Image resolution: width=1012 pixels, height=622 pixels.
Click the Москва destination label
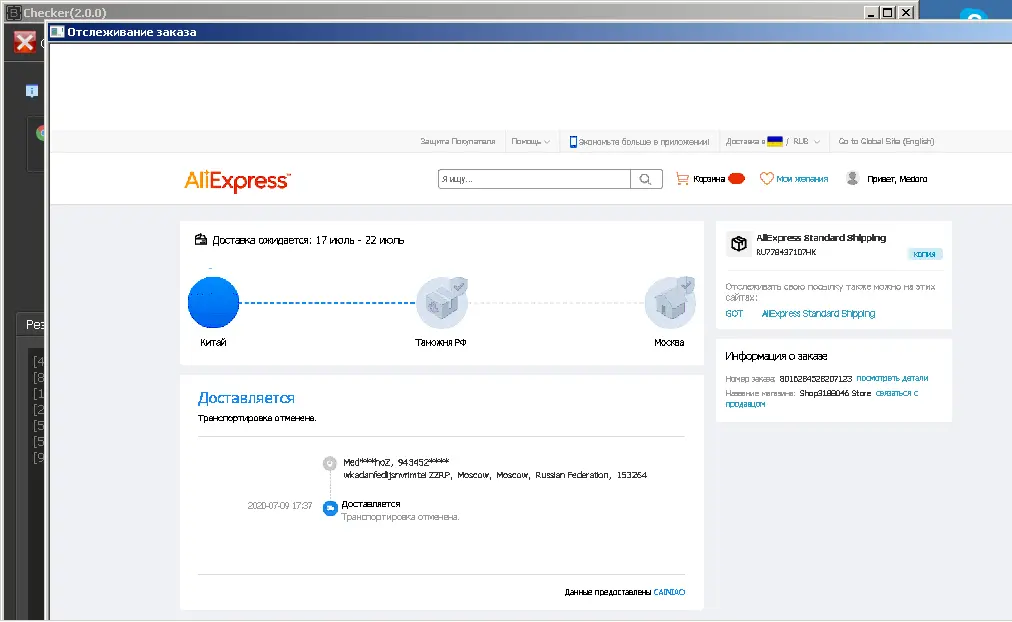669,343
